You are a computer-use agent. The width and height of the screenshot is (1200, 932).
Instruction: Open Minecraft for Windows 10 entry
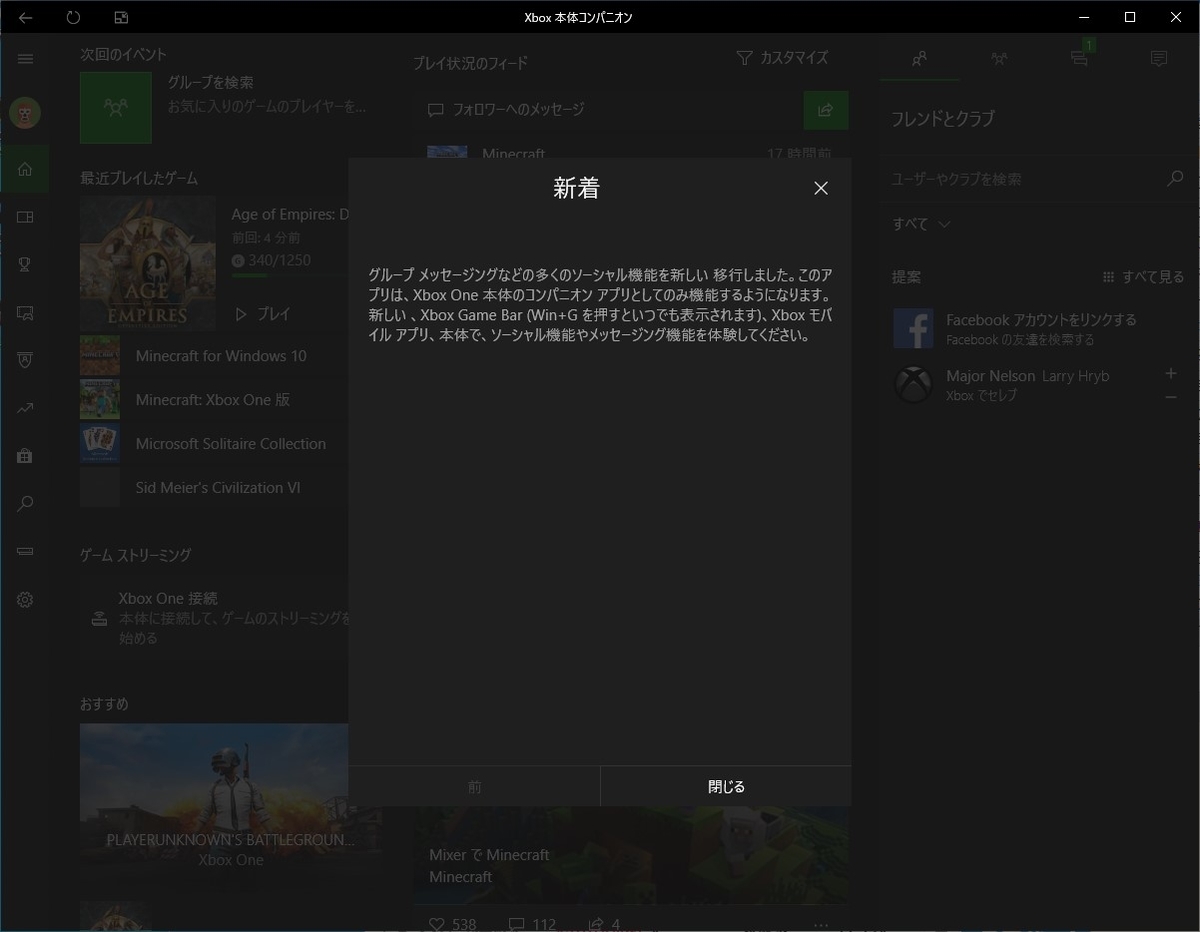point(214,356)
